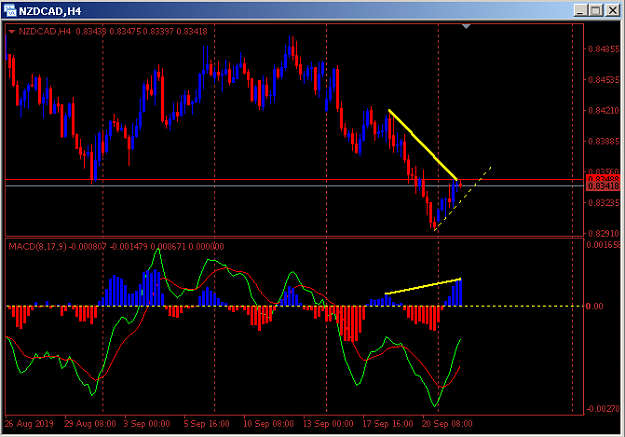Open the red triangle menu beside NZDCAD,H4 label
The height and width of the screenshot is (437, 625).
[12, 31]
